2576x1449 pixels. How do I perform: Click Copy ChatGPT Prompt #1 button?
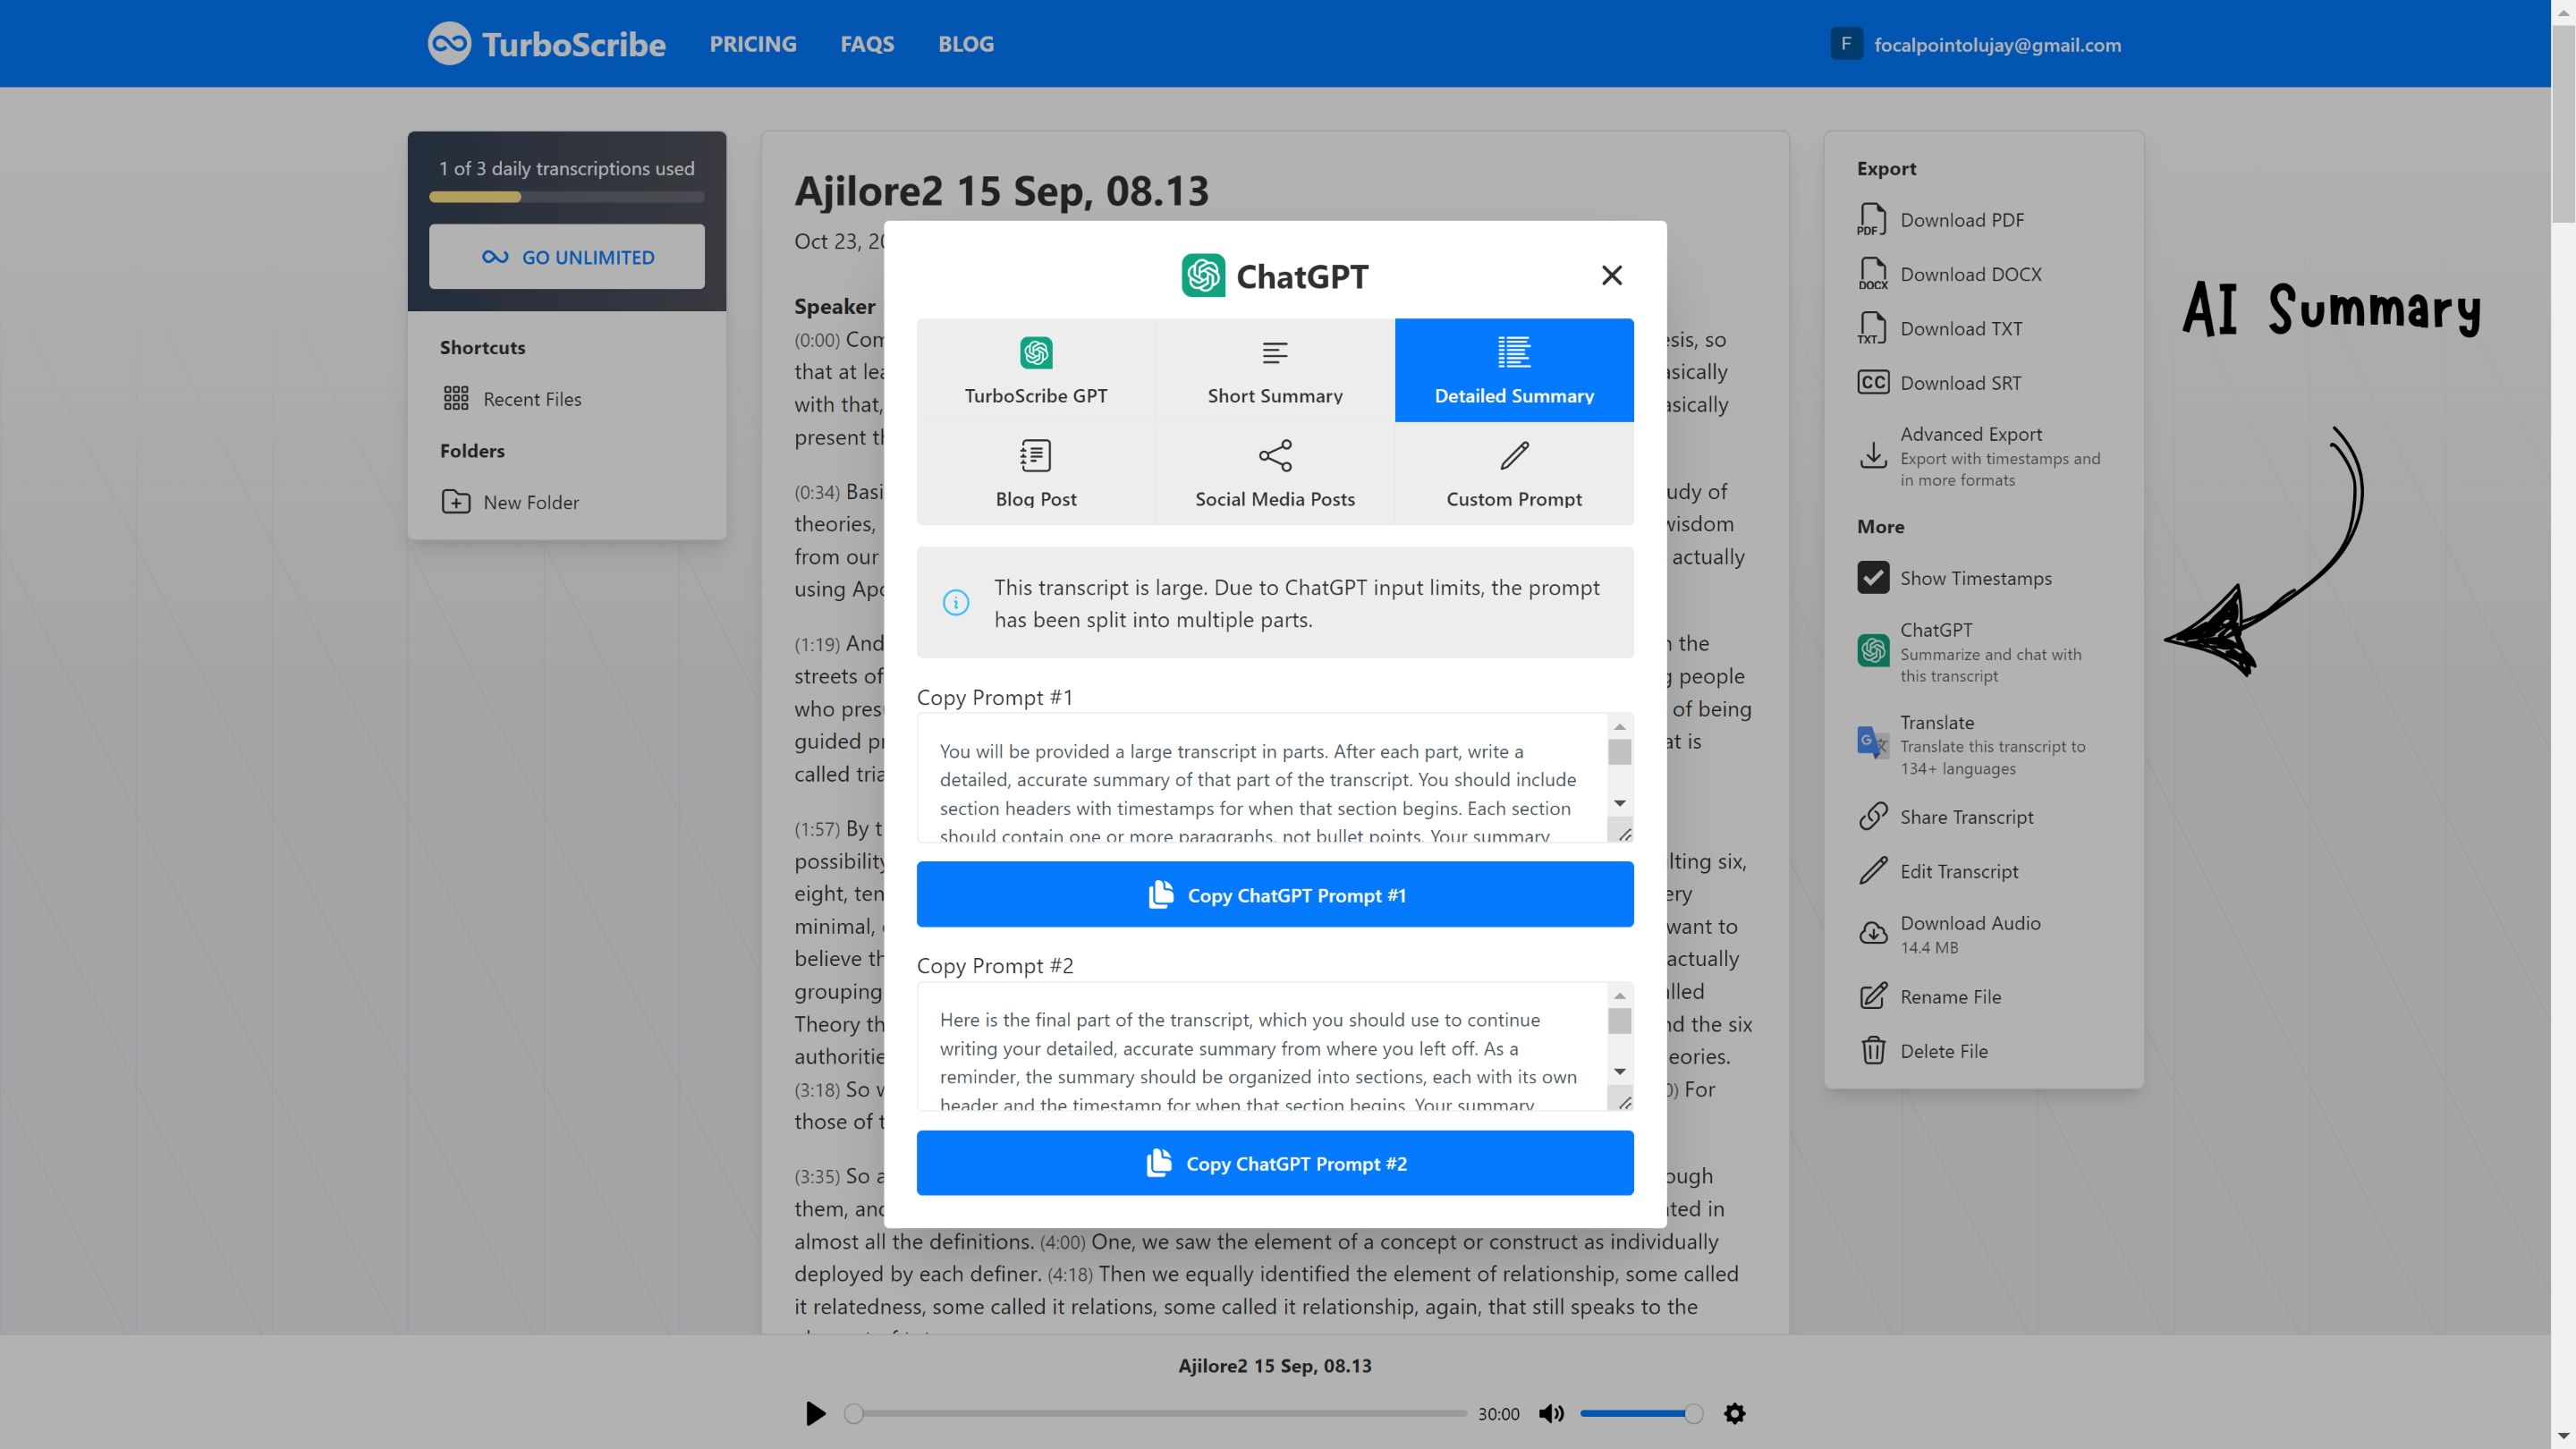[1275, 894]
